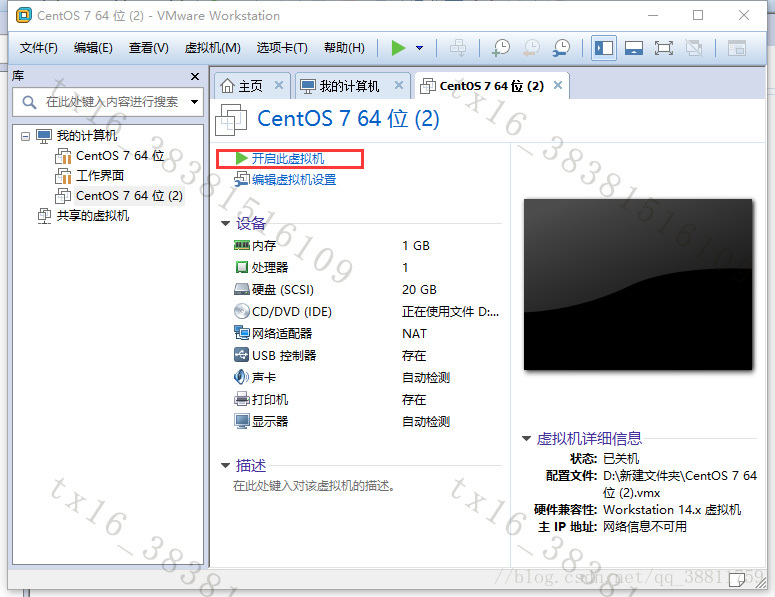Screen dimensions: 775x597
Task: Click the 处理器 processor device icon
Action: coord(242,267)
